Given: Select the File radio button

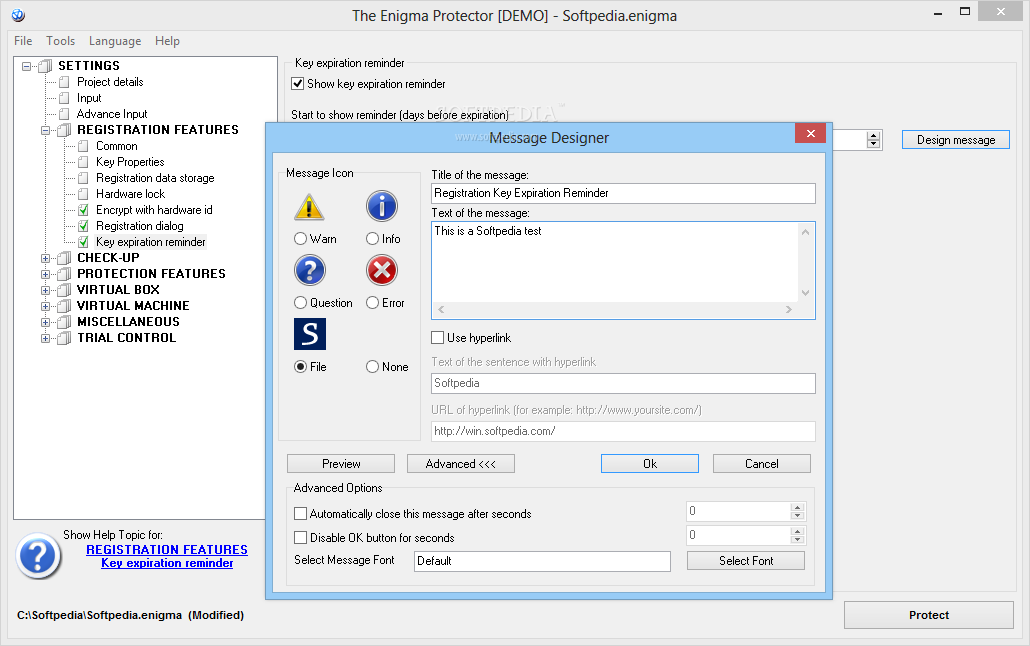Looking at the screenshot, I should [x=300, y=367].
